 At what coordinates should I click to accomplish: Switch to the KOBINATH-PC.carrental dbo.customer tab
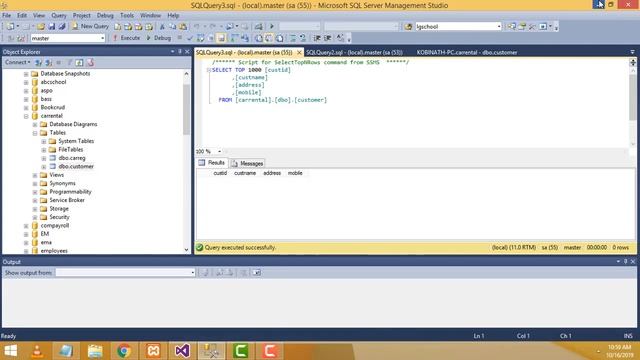(x=467, y=52)
